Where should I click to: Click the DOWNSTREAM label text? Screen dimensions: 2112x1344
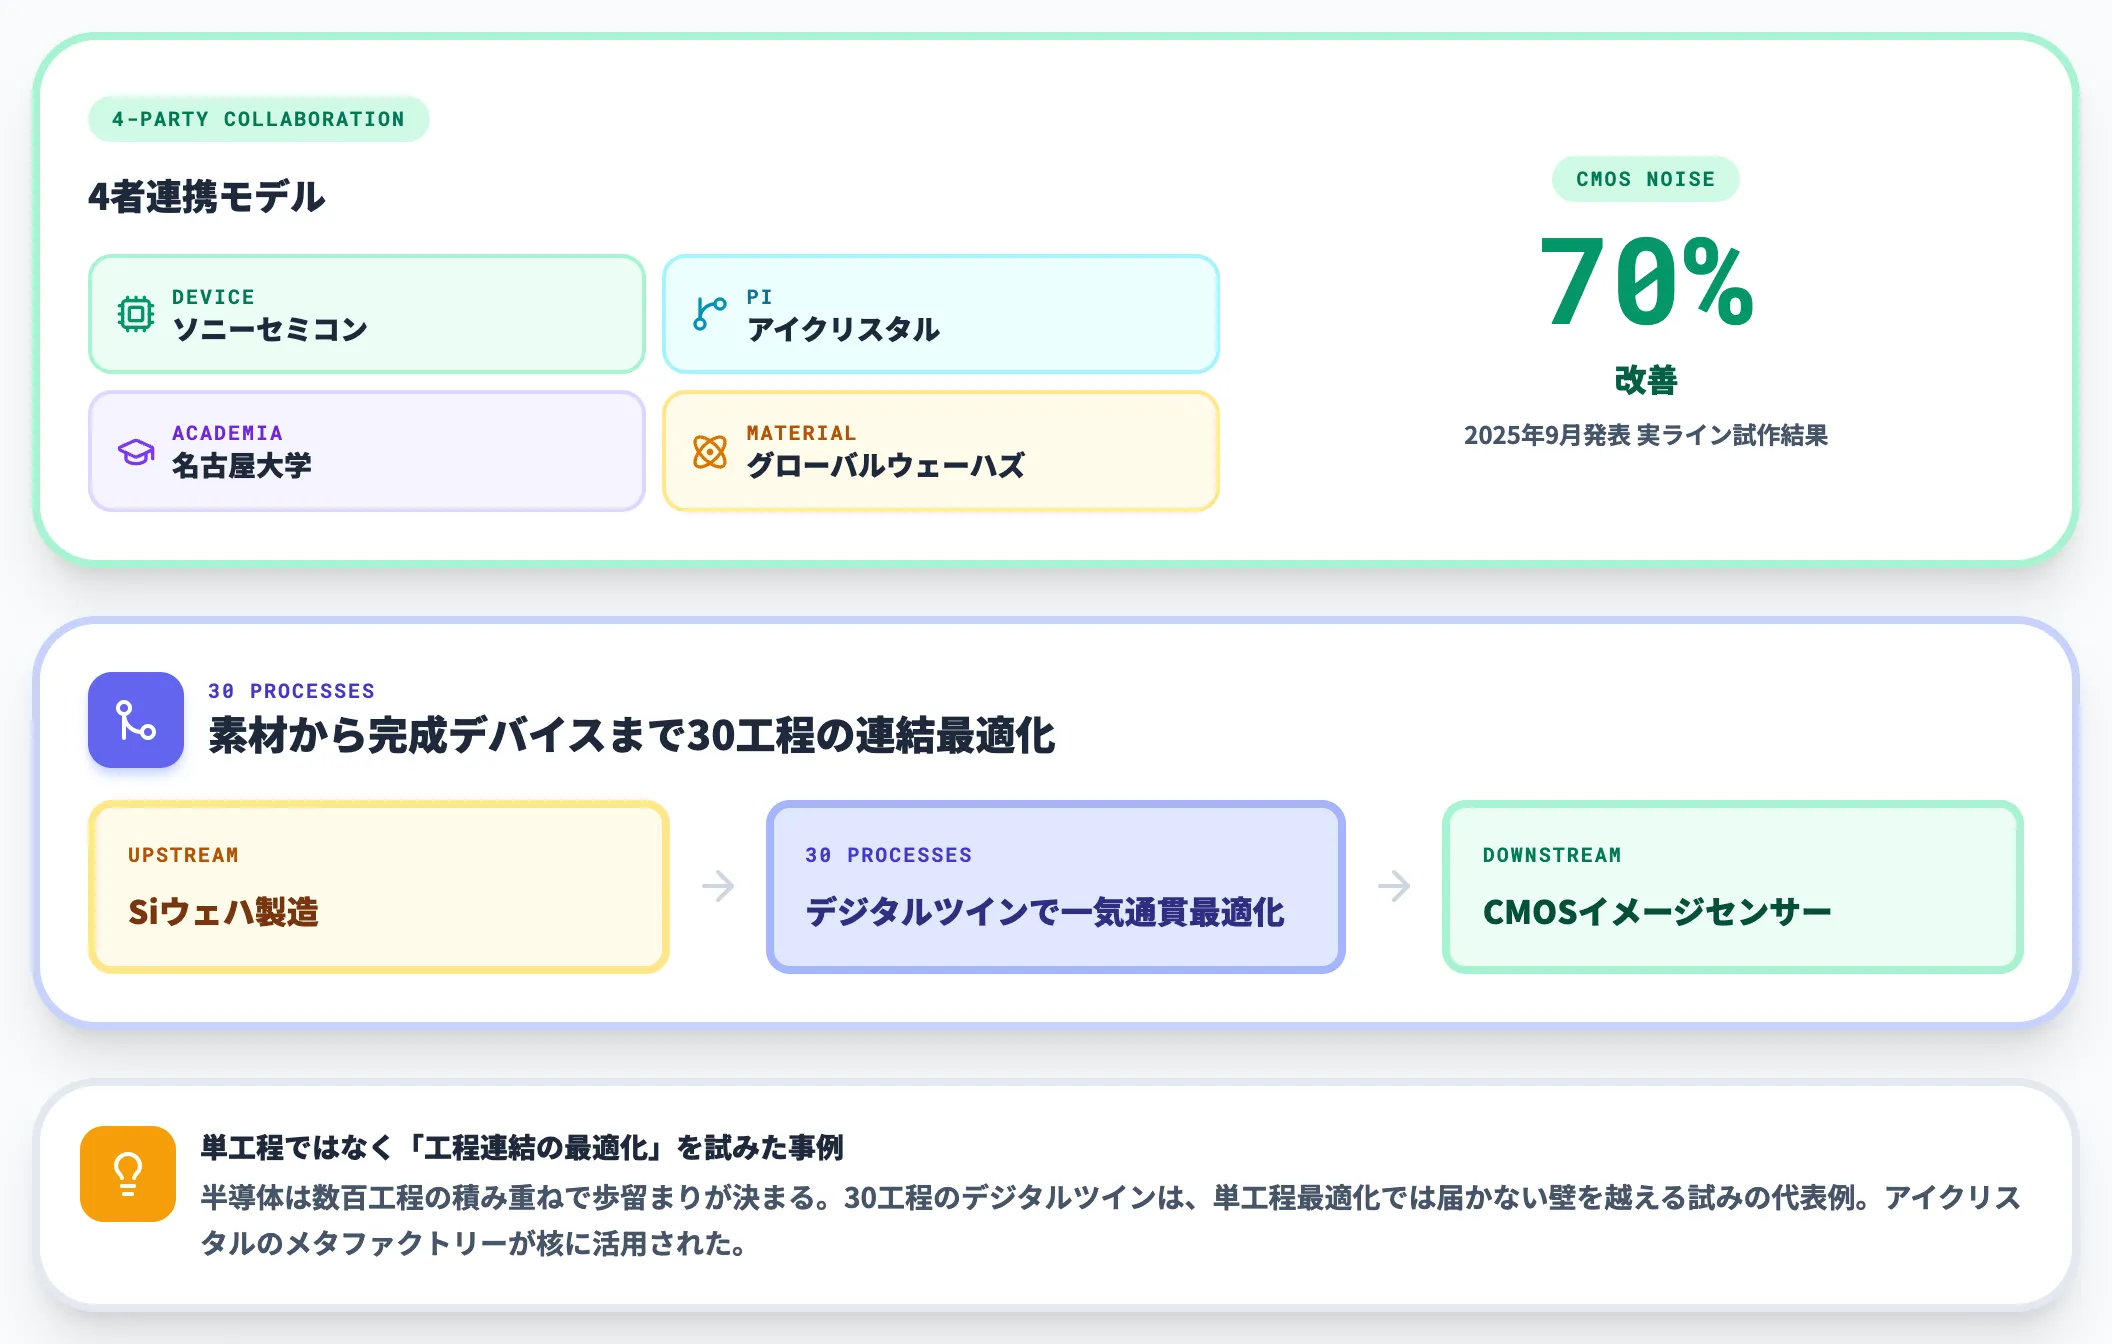tap(1552, 855)
